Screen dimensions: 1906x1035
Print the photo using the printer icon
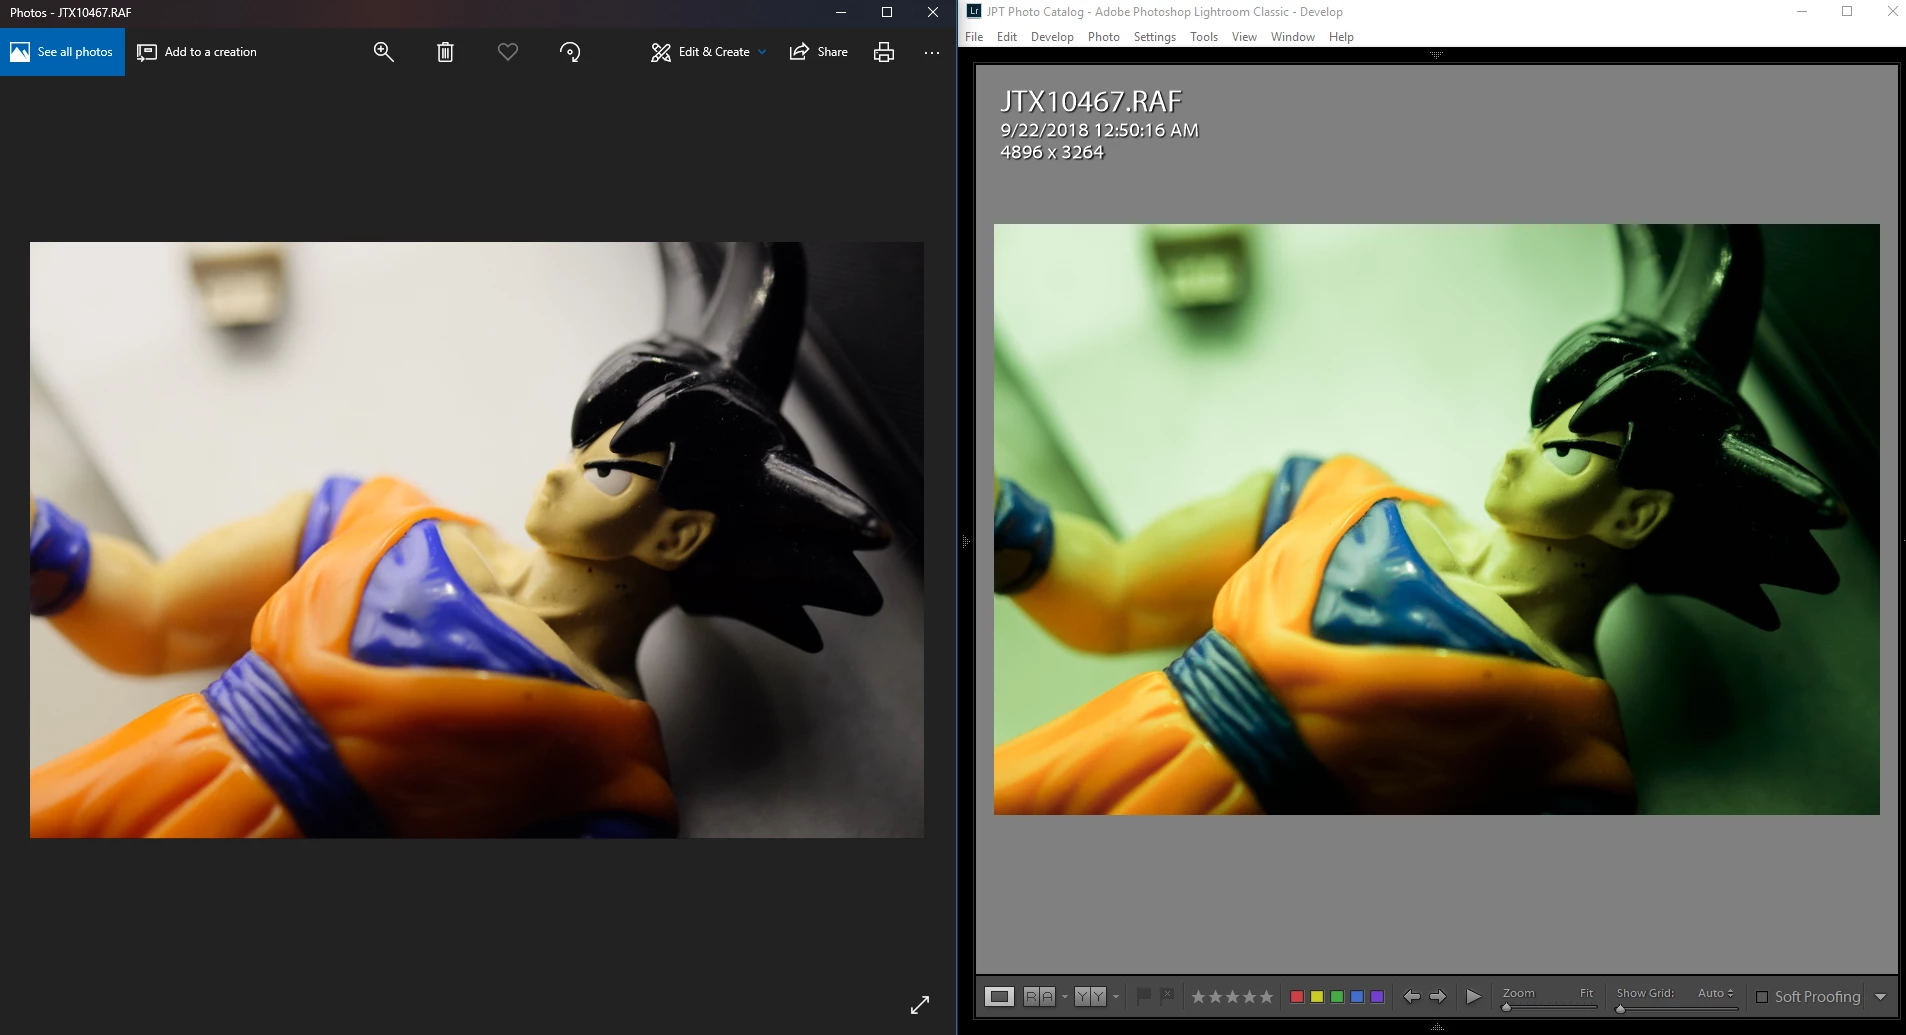pyautogui.click(x=884, y=52)
